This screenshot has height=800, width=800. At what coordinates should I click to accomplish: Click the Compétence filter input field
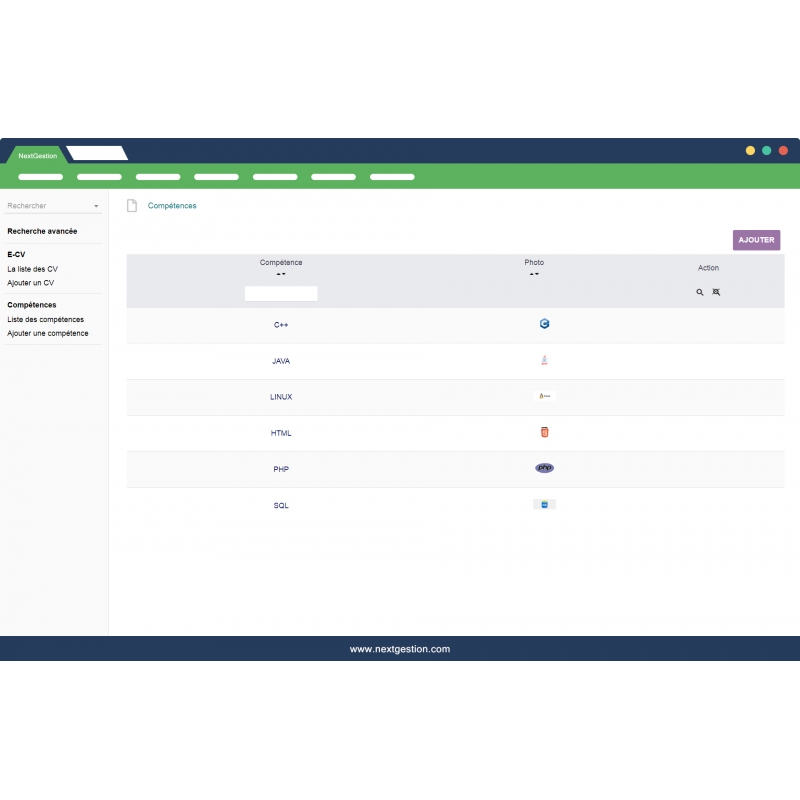[281, 293]
